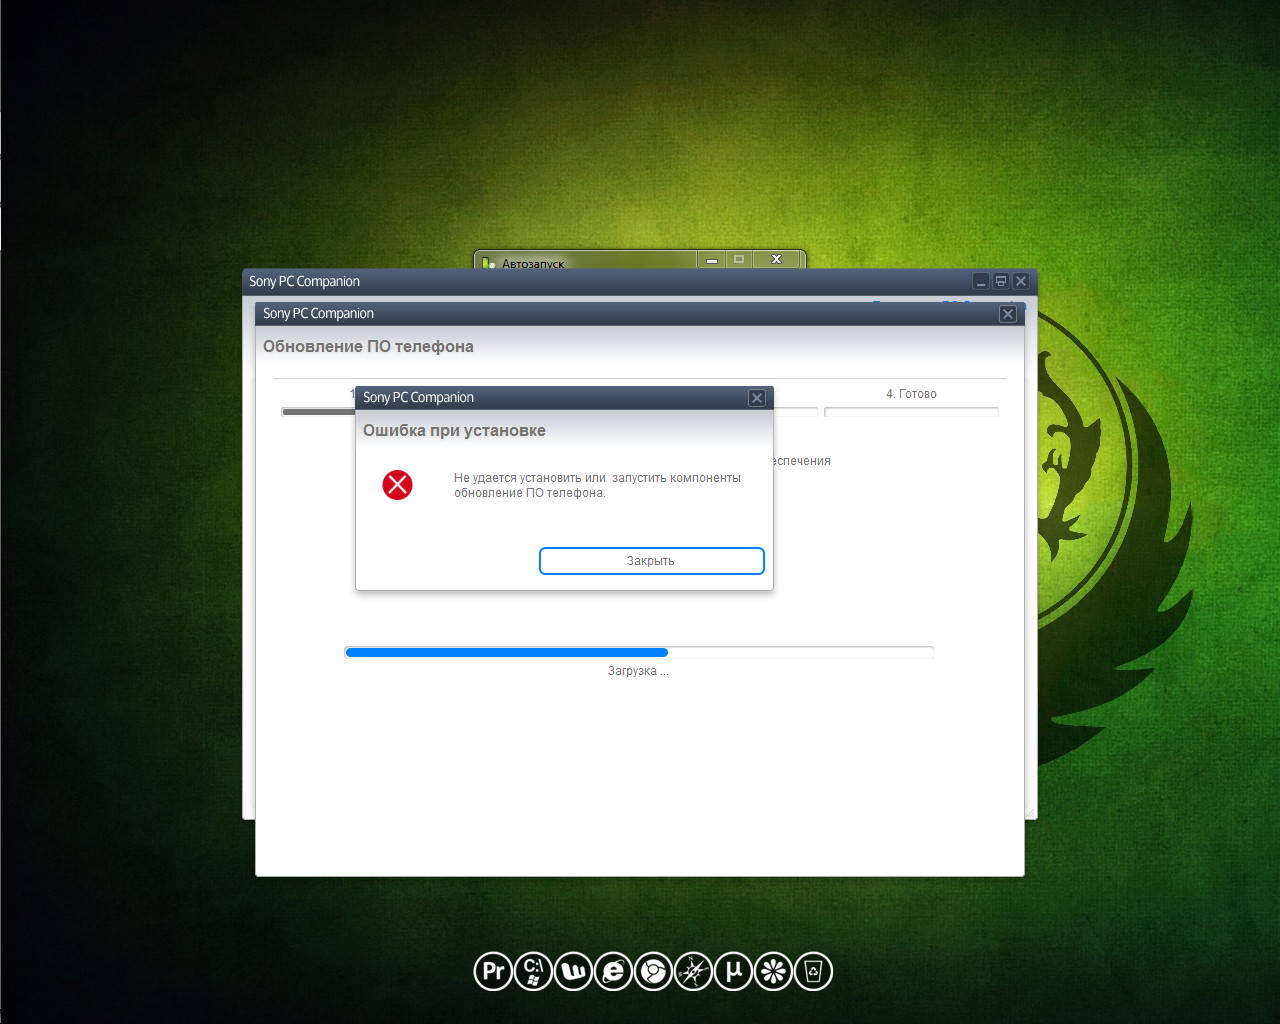This screenshot has width=1280, height=1024.
Task: Close the Автозапуск window
Action: pyautogui.click(x=776, y=260)
